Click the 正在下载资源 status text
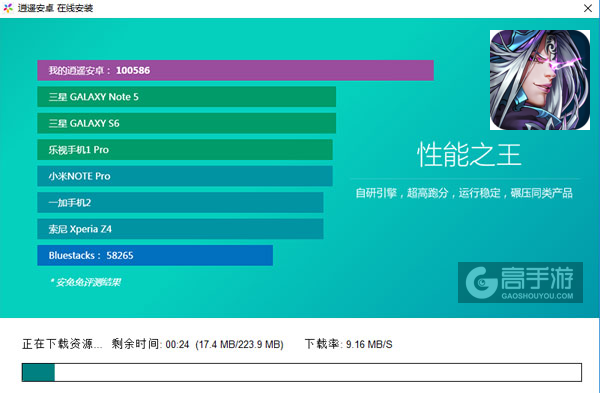The height and width of the screenshot is (393, 600). click(62, 344)
